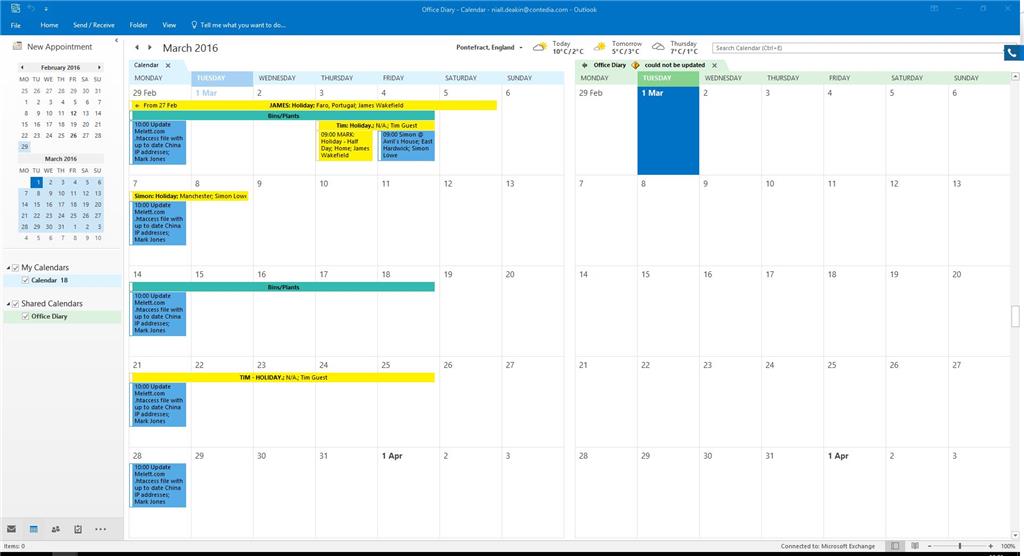Screen dimensions: 1024x556
Task: Open Mail view in navigation bar
Action: pos(11,529)
